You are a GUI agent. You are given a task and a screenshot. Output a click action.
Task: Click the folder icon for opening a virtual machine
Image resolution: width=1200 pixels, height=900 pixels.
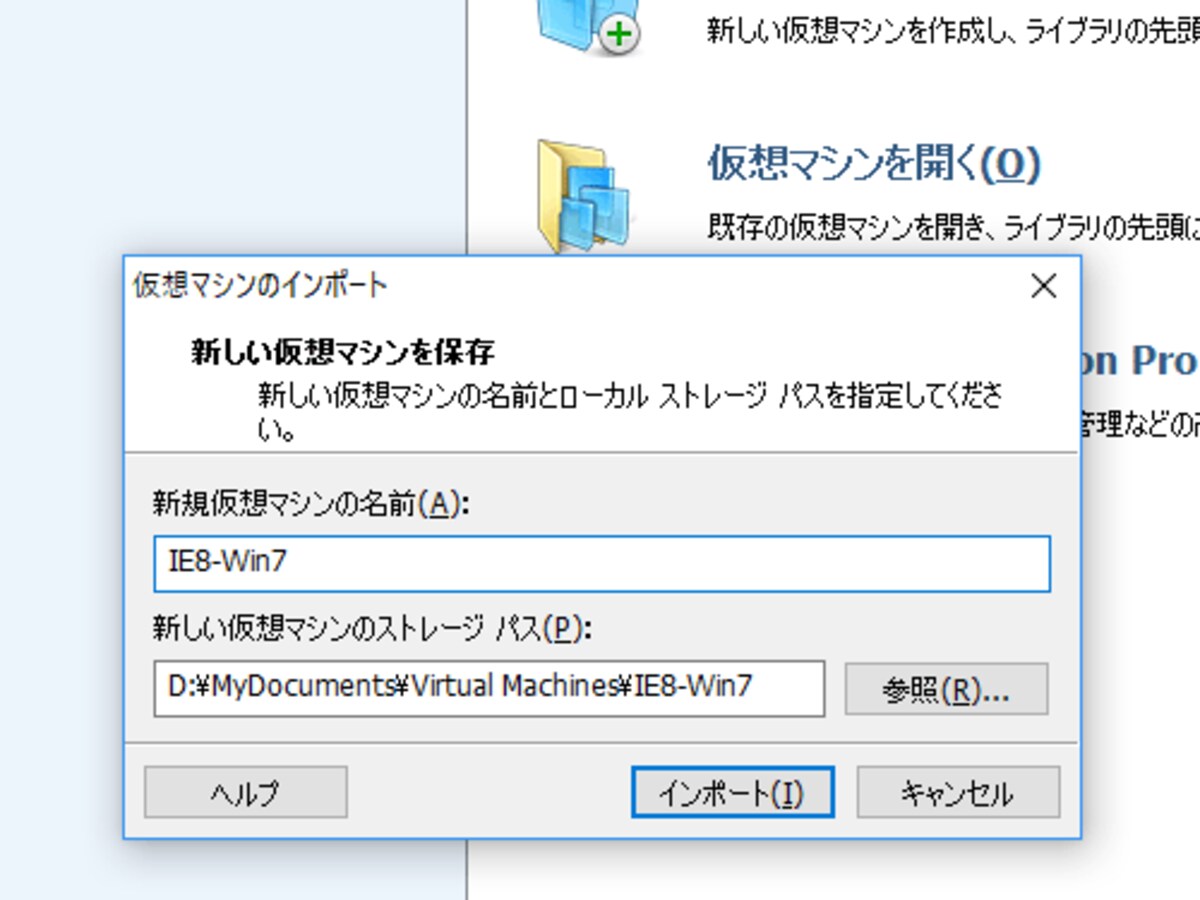(584, 196)
